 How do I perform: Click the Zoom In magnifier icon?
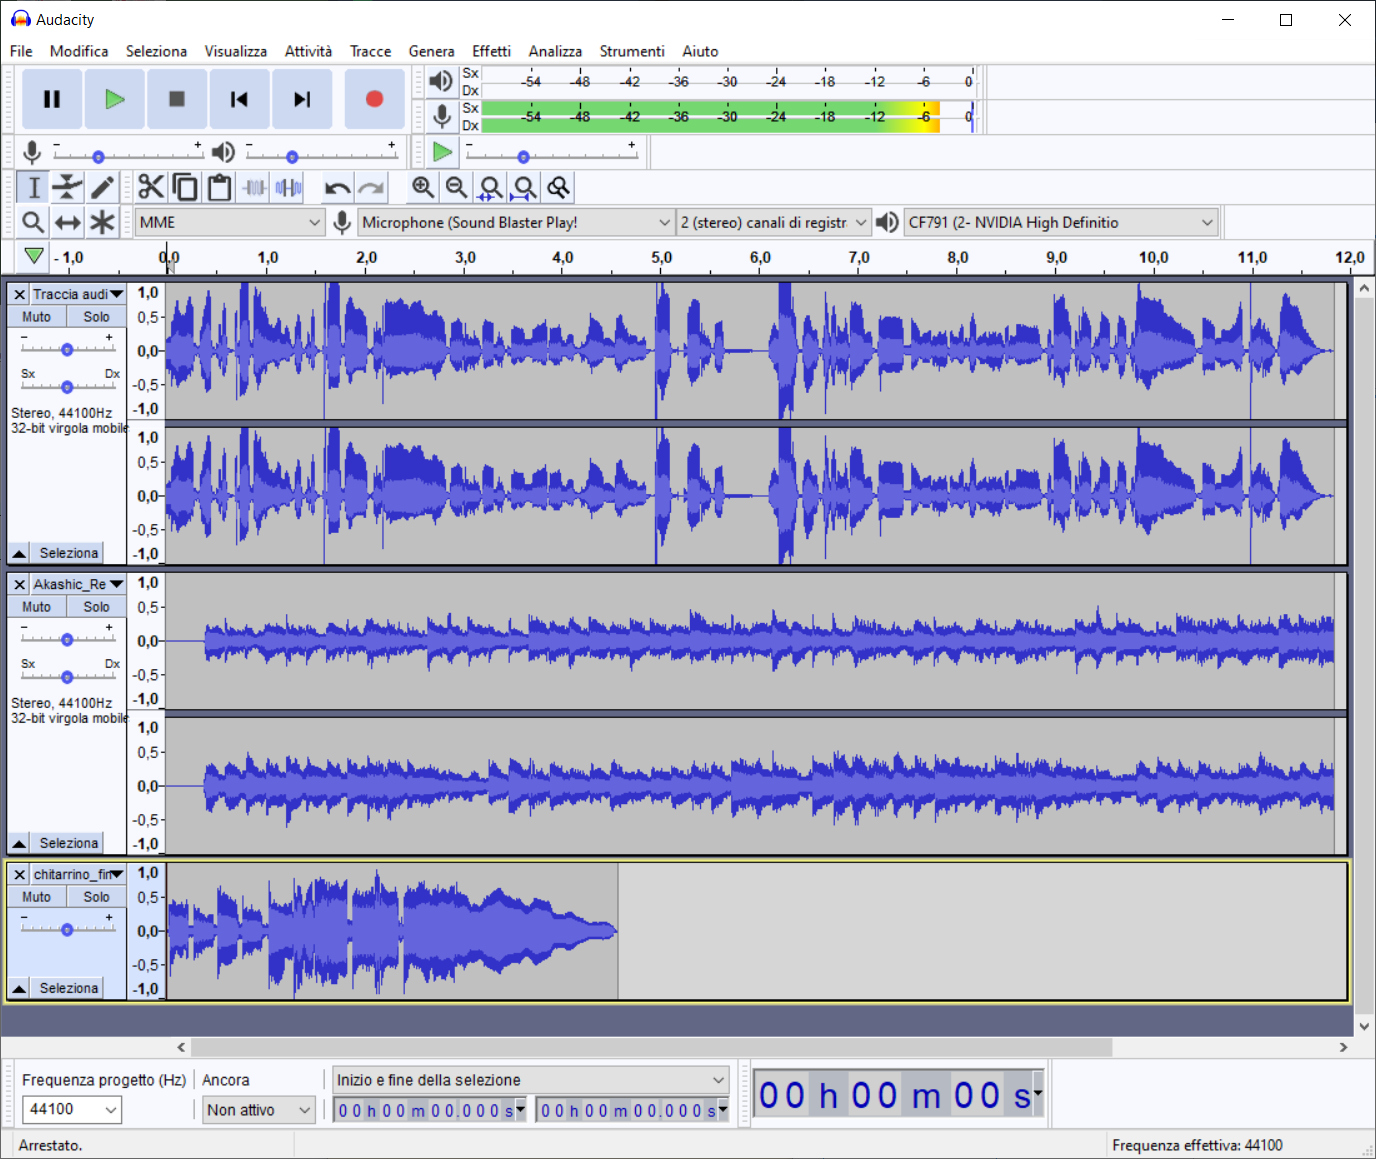(x=423, y=187)
